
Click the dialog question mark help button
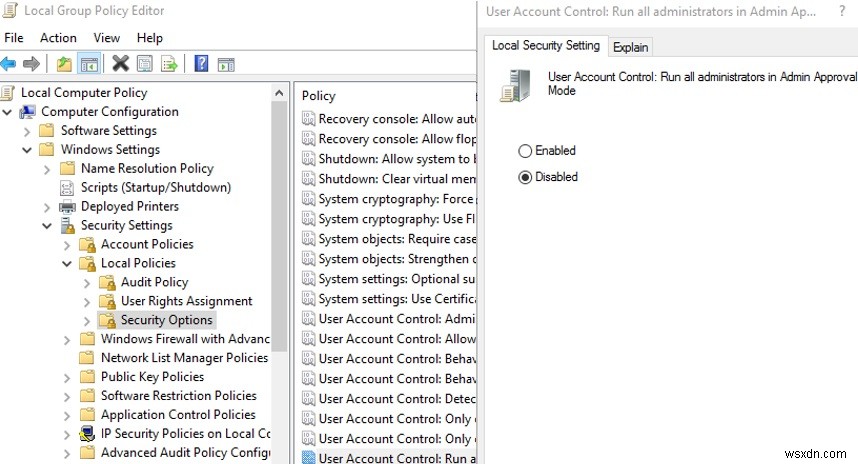[x=842, y=11]
